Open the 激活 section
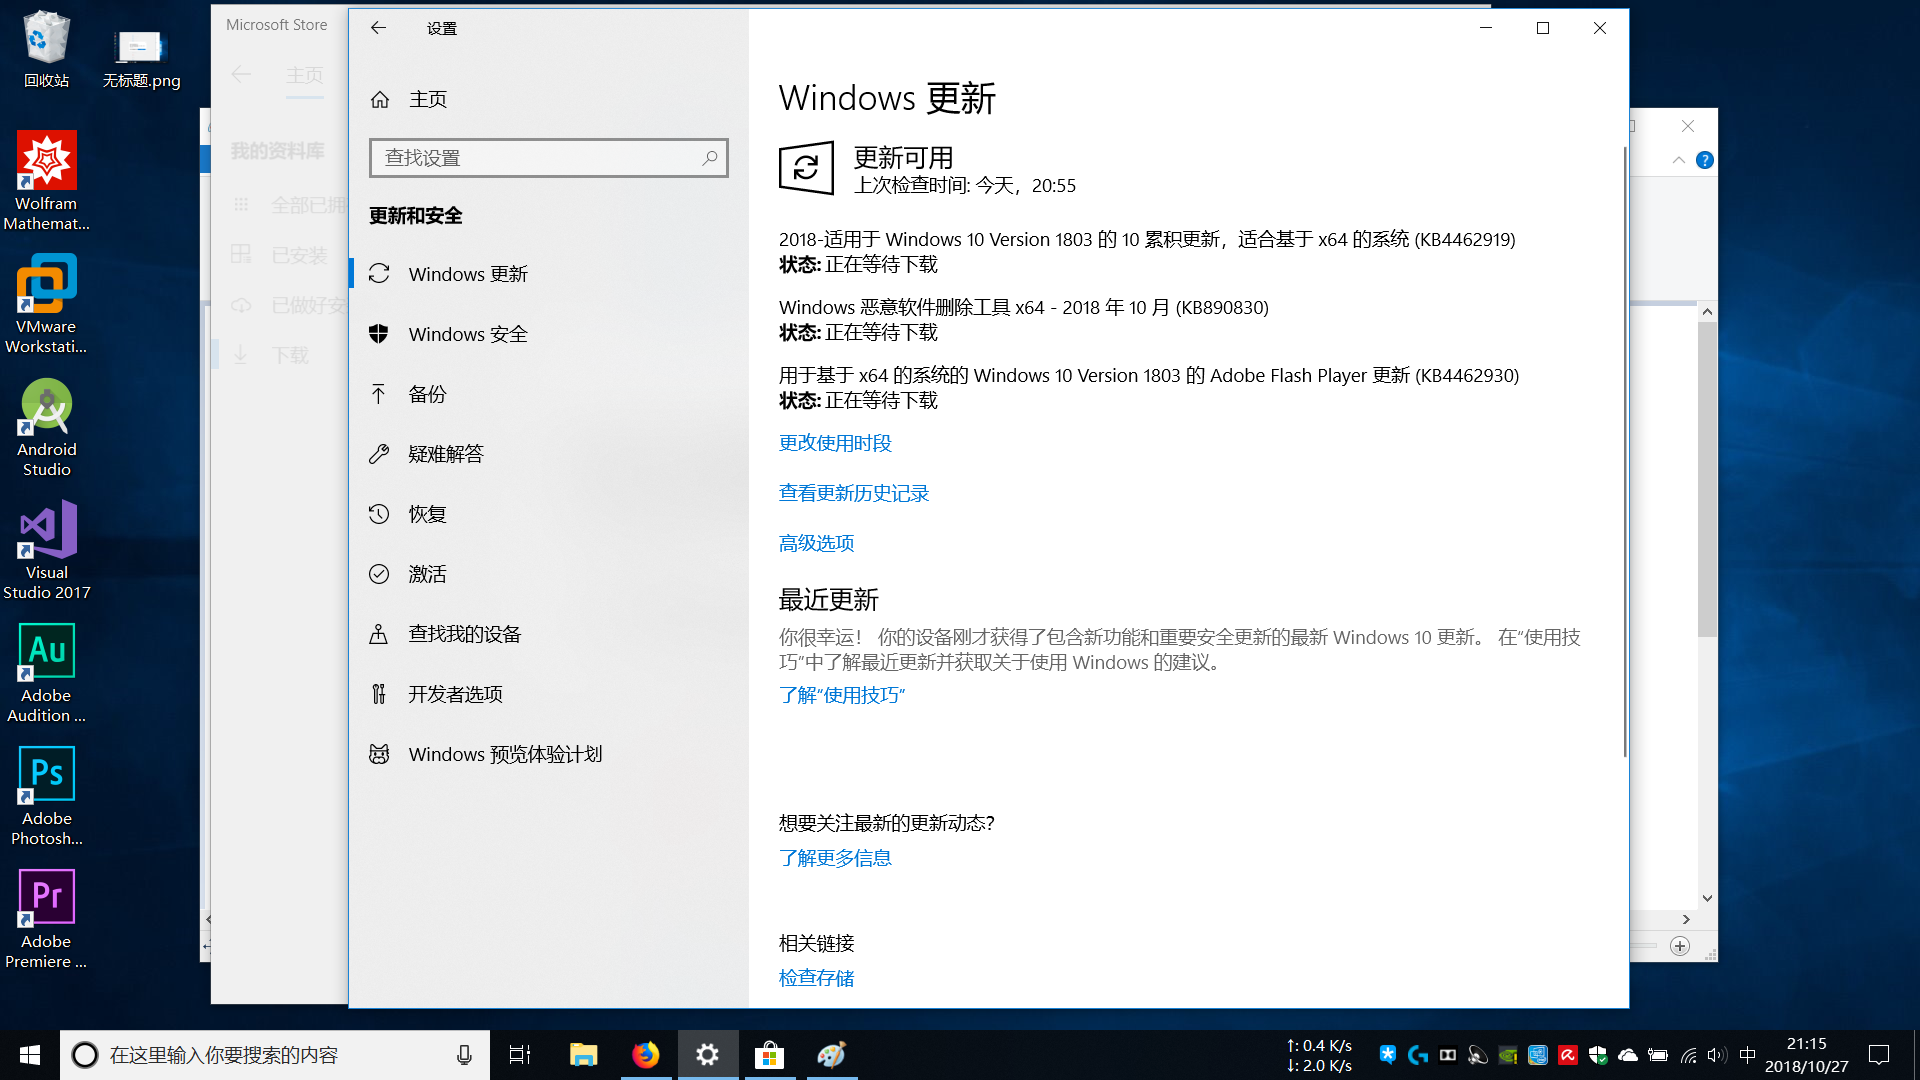This screenshot has height=1080, width=1920. point(549,574)
